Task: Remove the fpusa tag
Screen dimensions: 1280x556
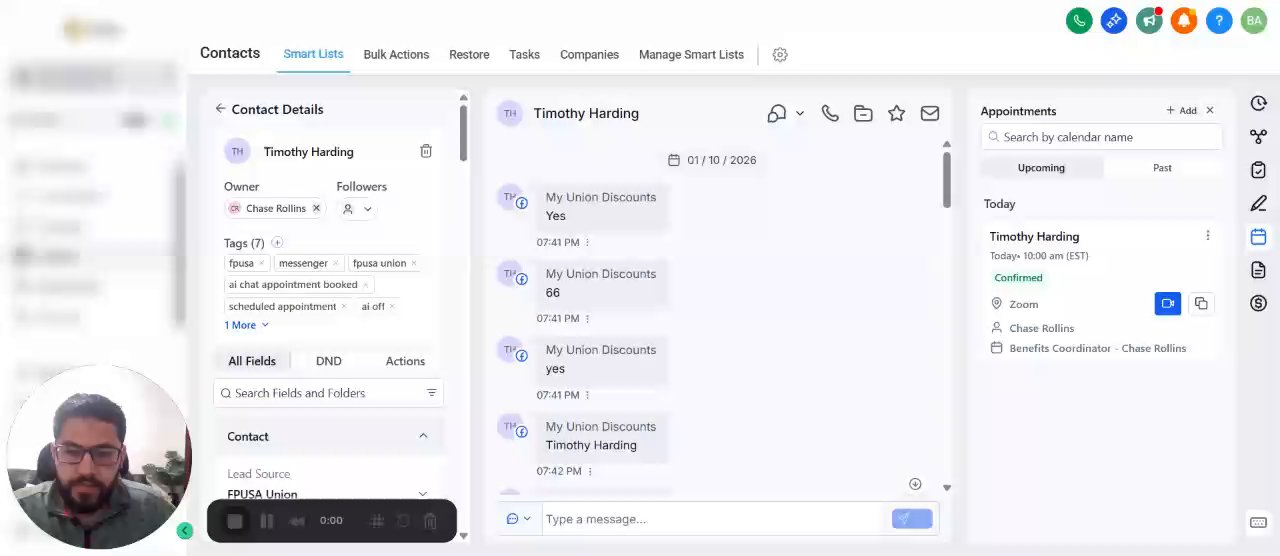Action: click(262, 263)
